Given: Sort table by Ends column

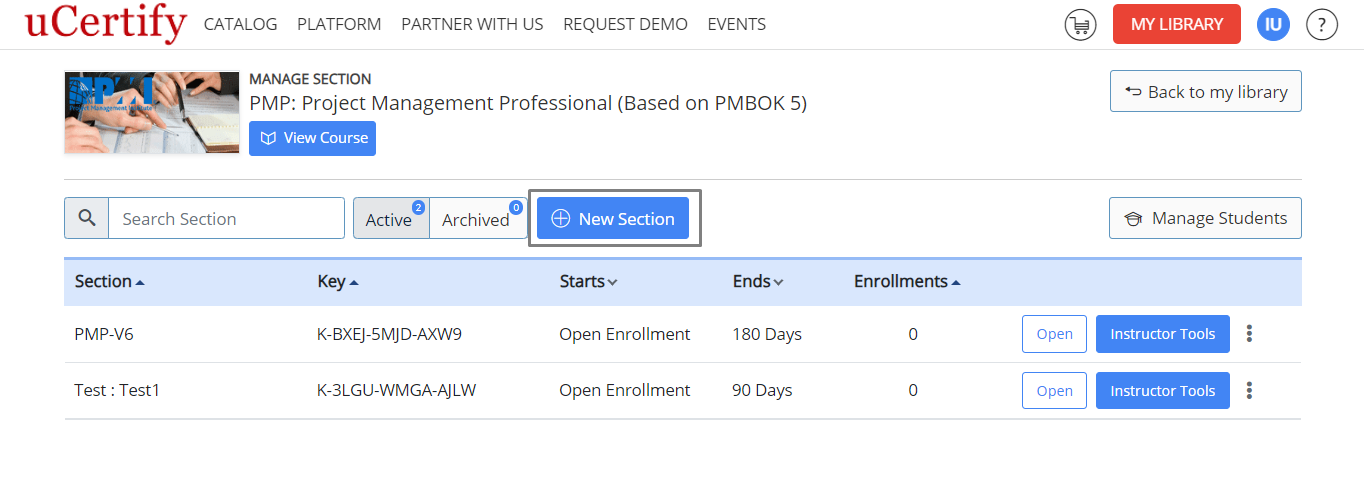Looking at the screenshot, I should 758,282.
